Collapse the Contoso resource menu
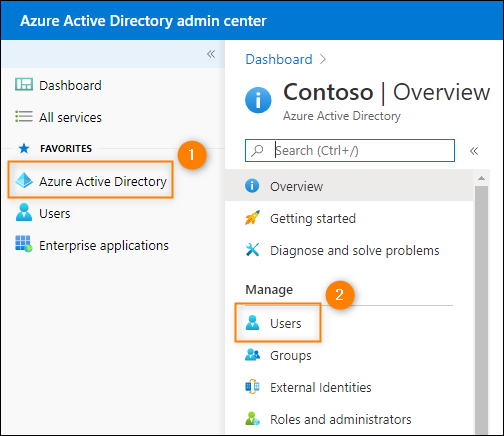Image resolution: width=504 pixels, height=436 pixels. (474, 151)
